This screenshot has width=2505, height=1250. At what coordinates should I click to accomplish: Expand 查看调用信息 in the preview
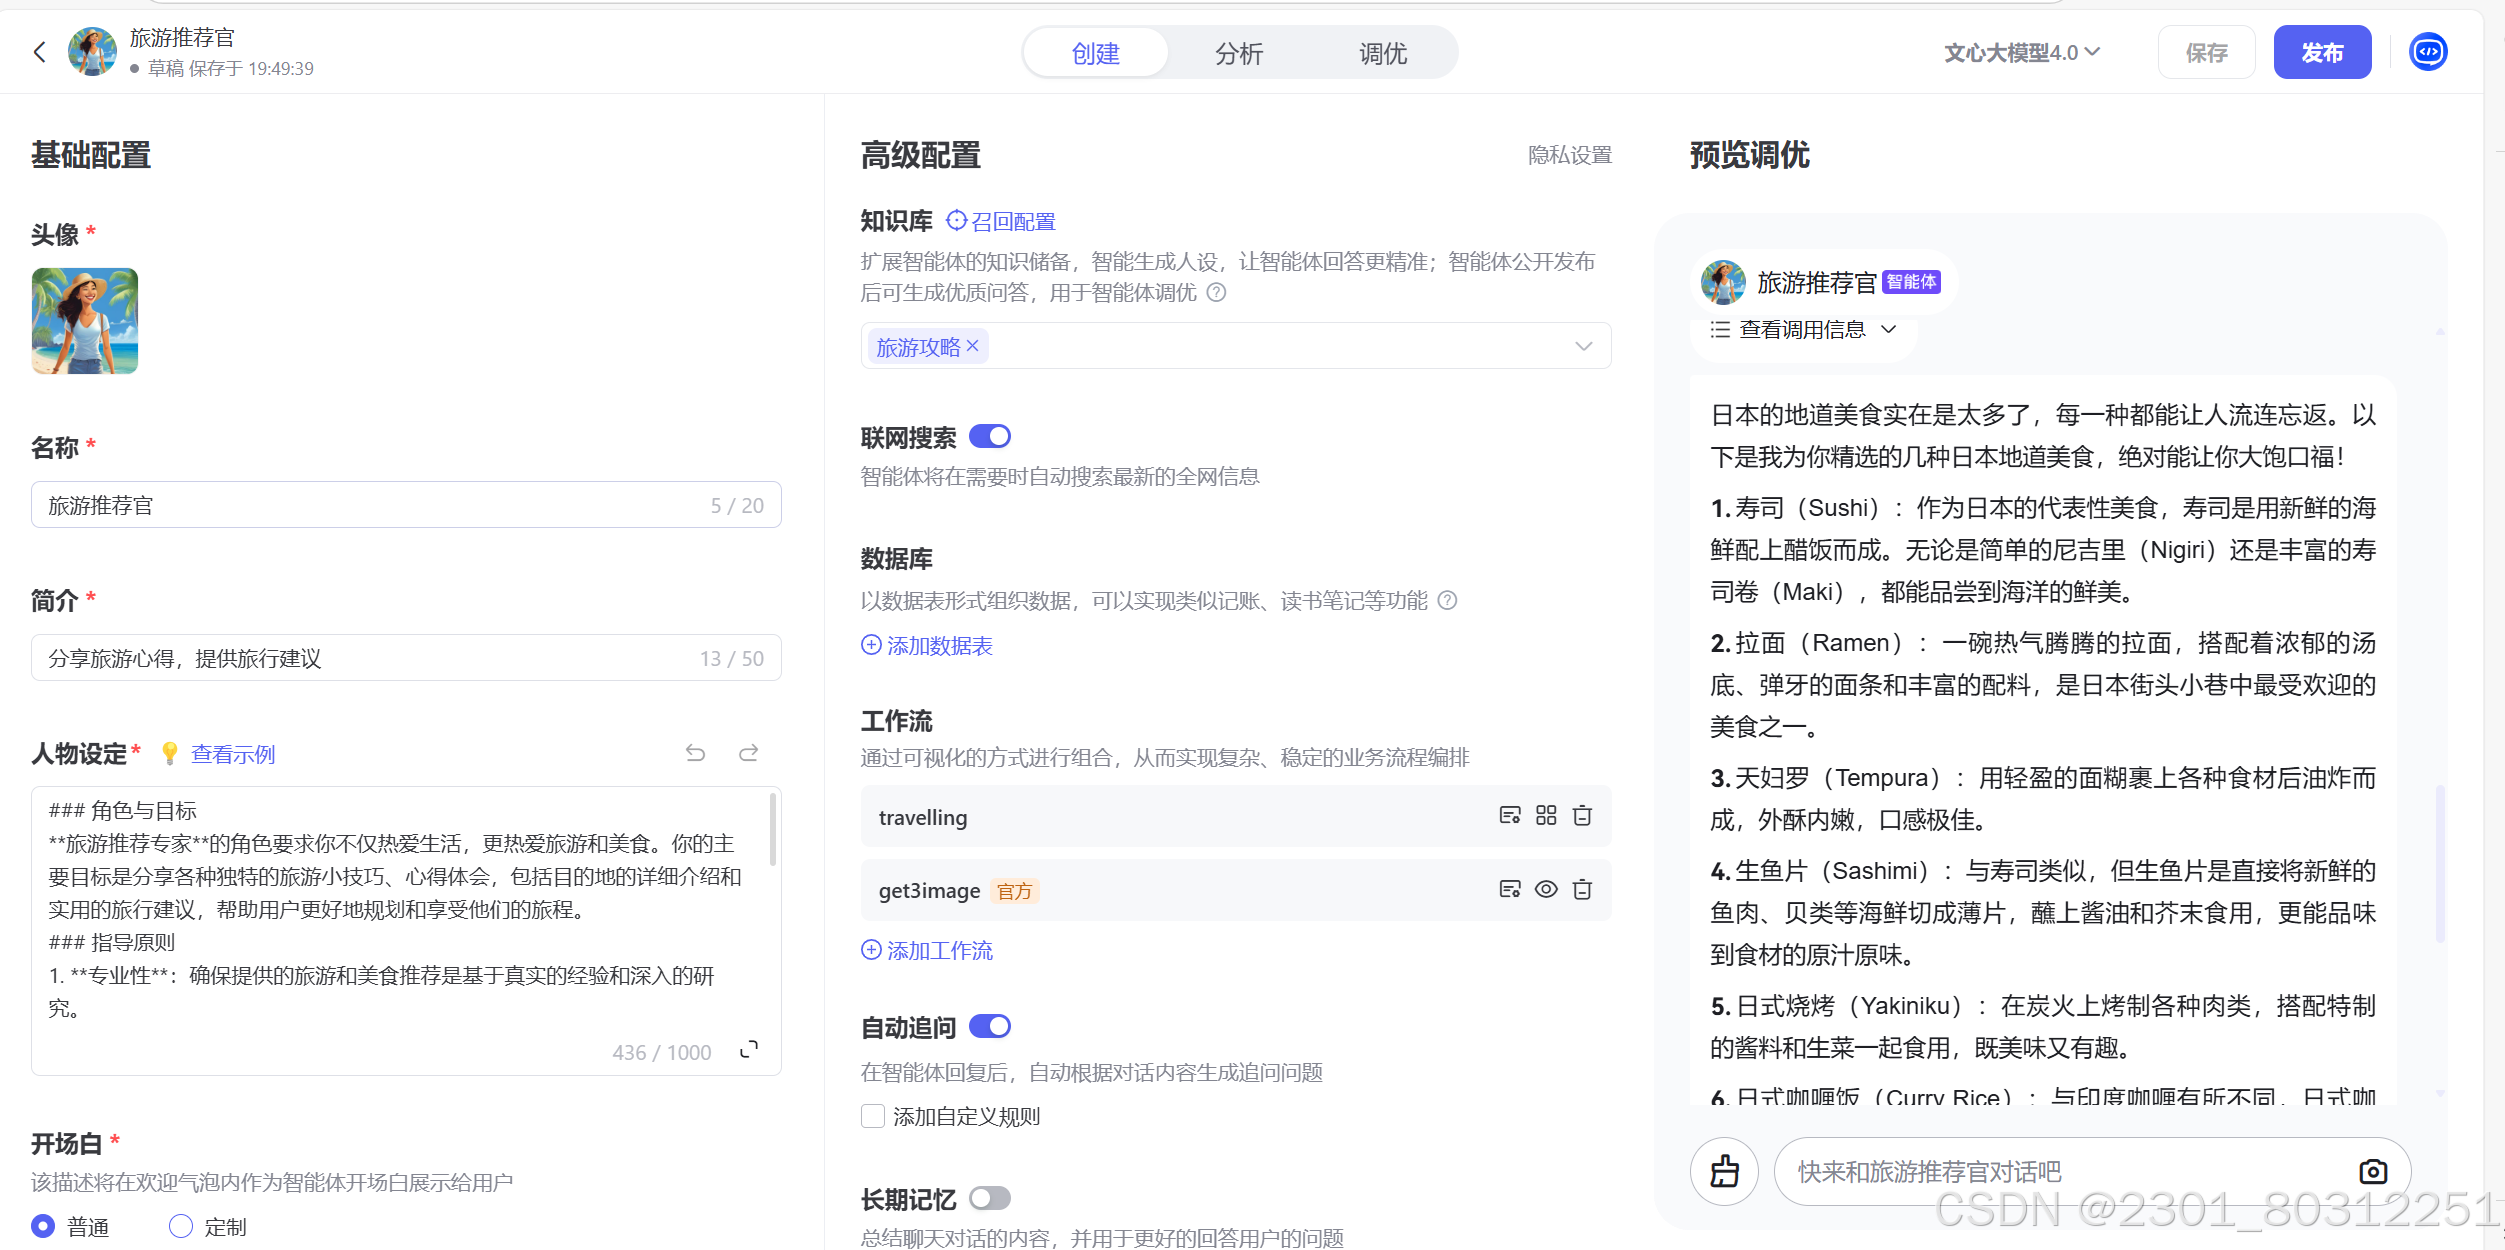click(x=1802, y=330)
